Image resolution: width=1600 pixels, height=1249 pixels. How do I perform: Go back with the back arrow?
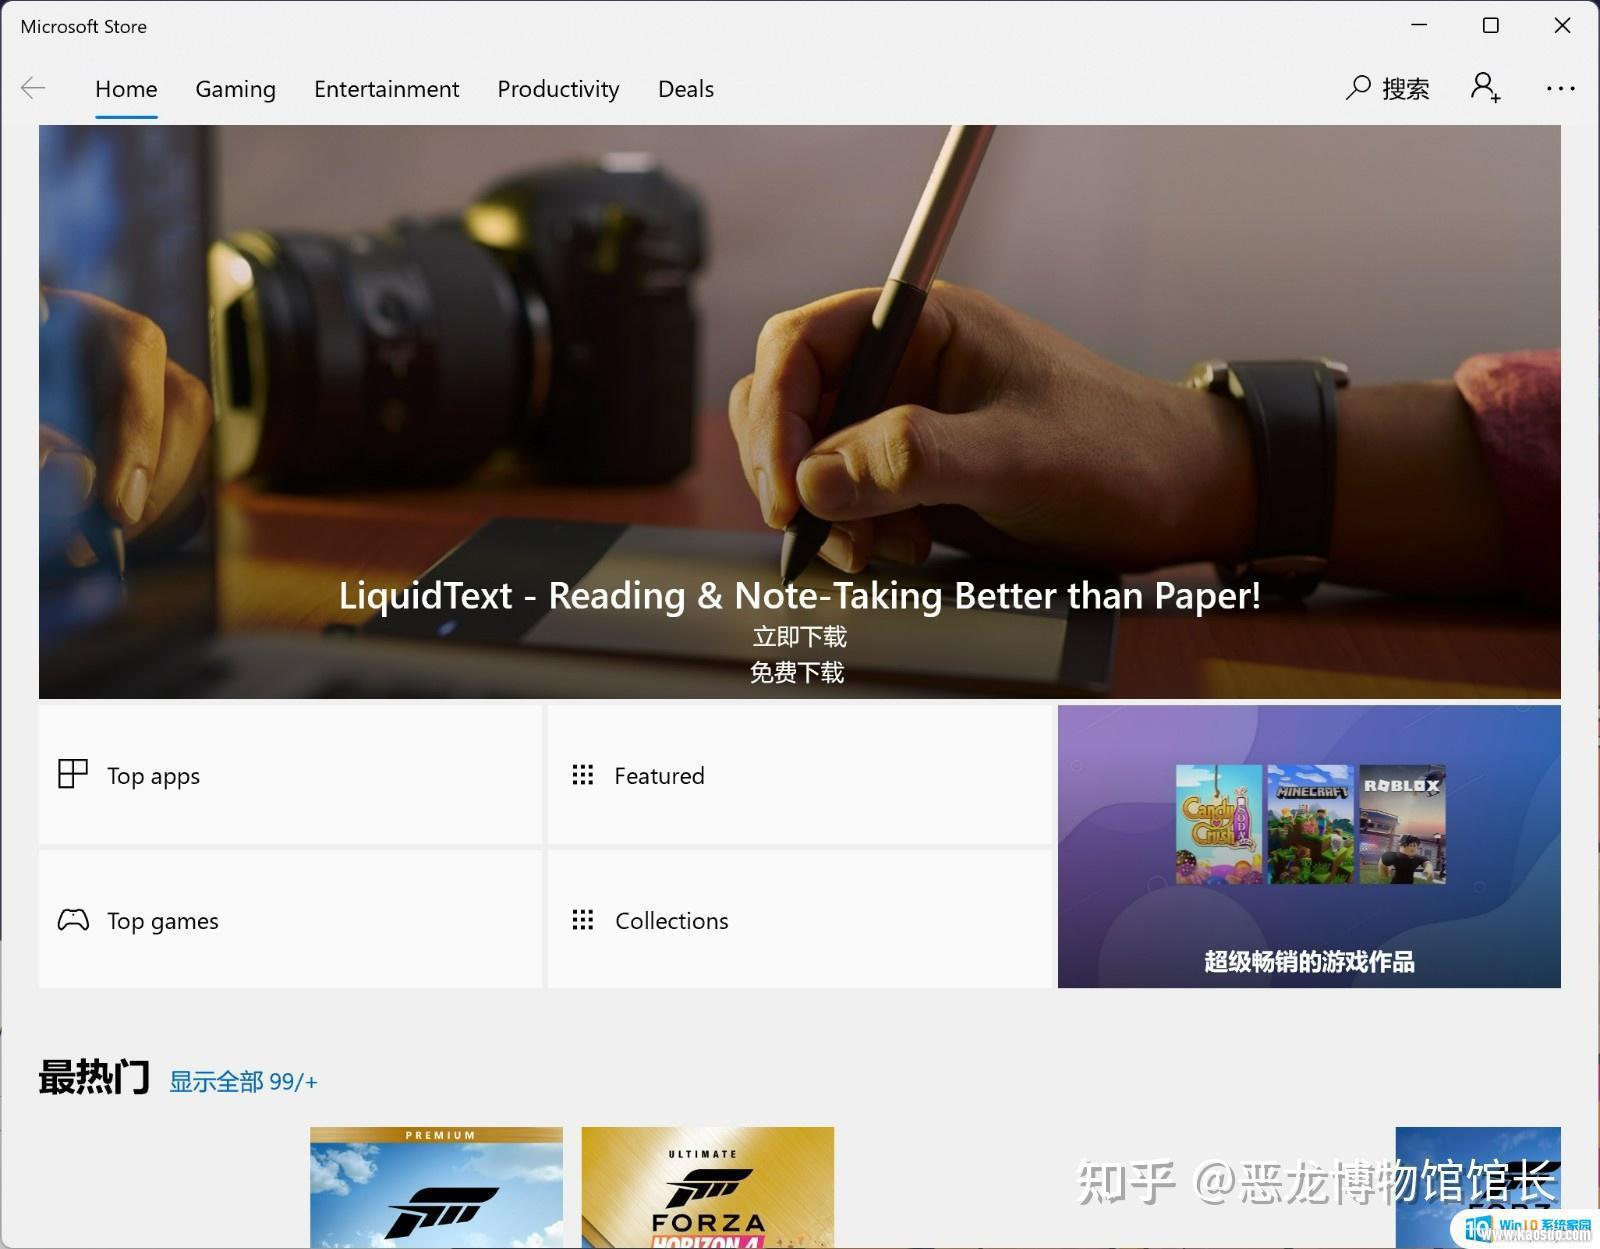(x=33, y=89)
